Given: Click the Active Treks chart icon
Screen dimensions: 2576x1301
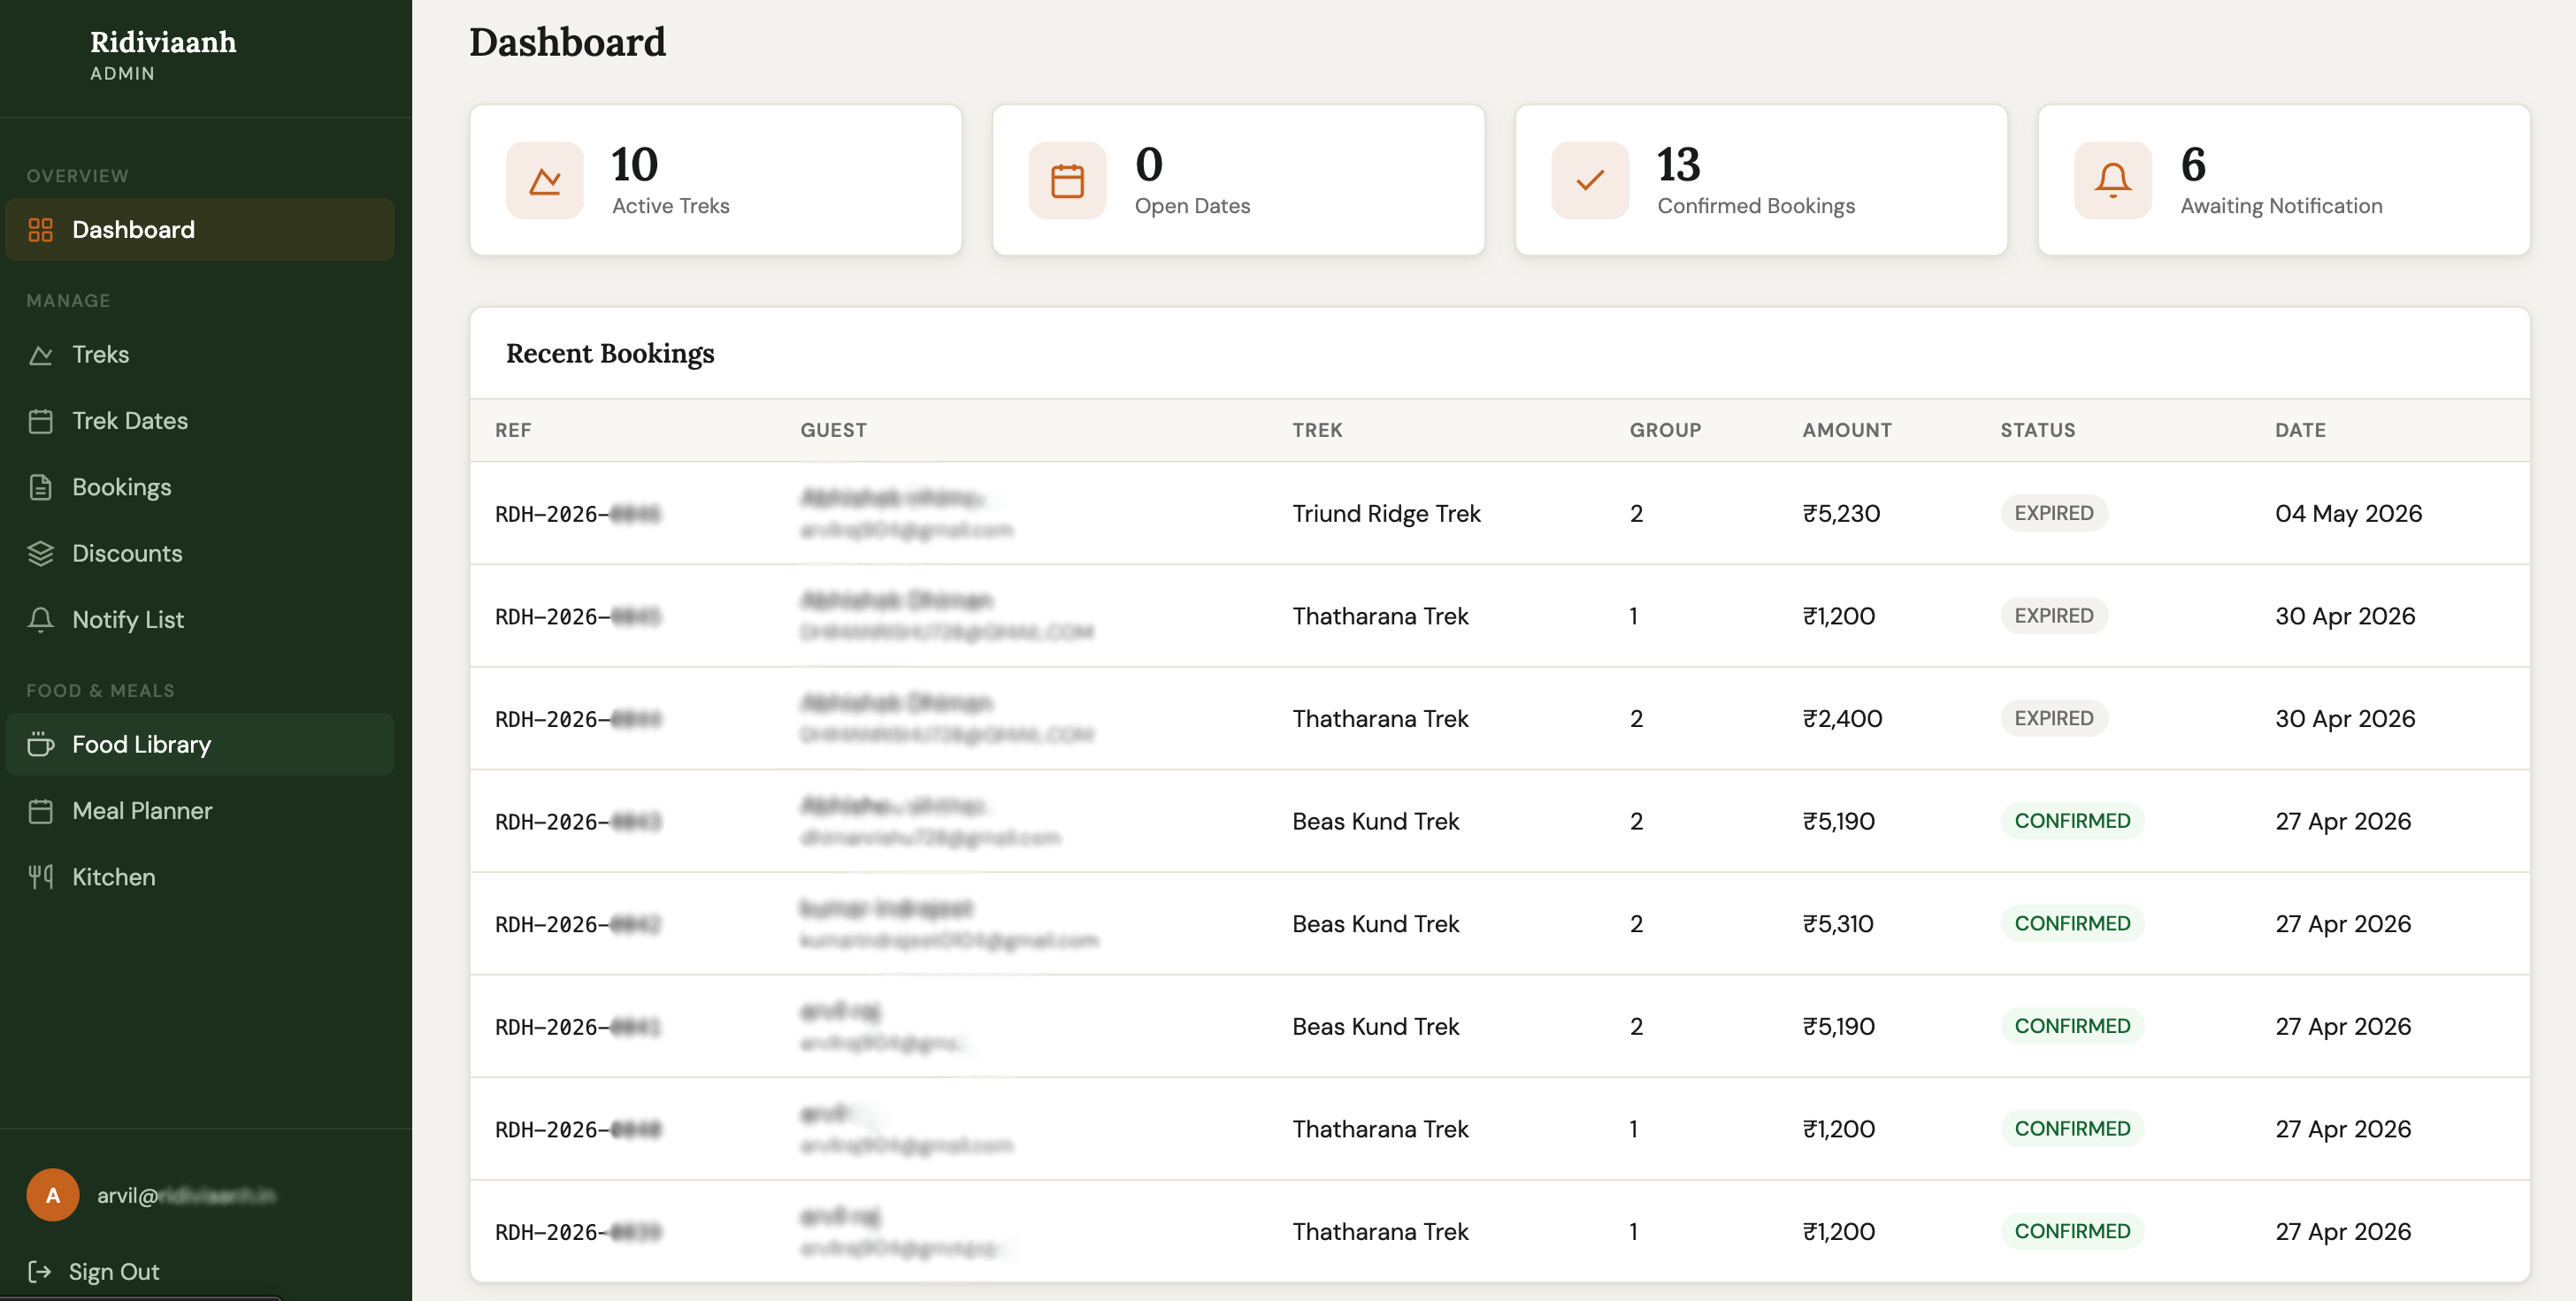Looking at the screenshot, I should pos(545,180).
